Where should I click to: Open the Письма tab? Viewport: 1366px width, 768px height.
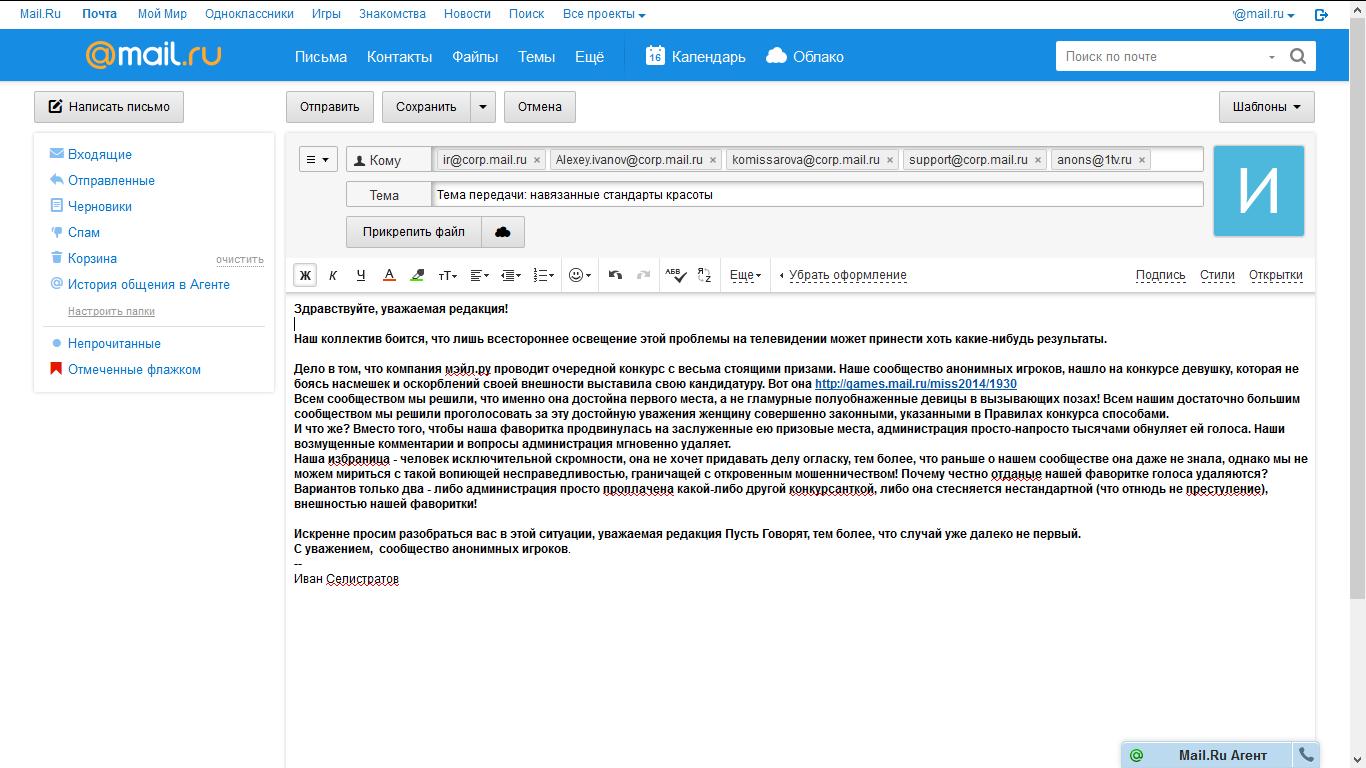tap(321, 57)
